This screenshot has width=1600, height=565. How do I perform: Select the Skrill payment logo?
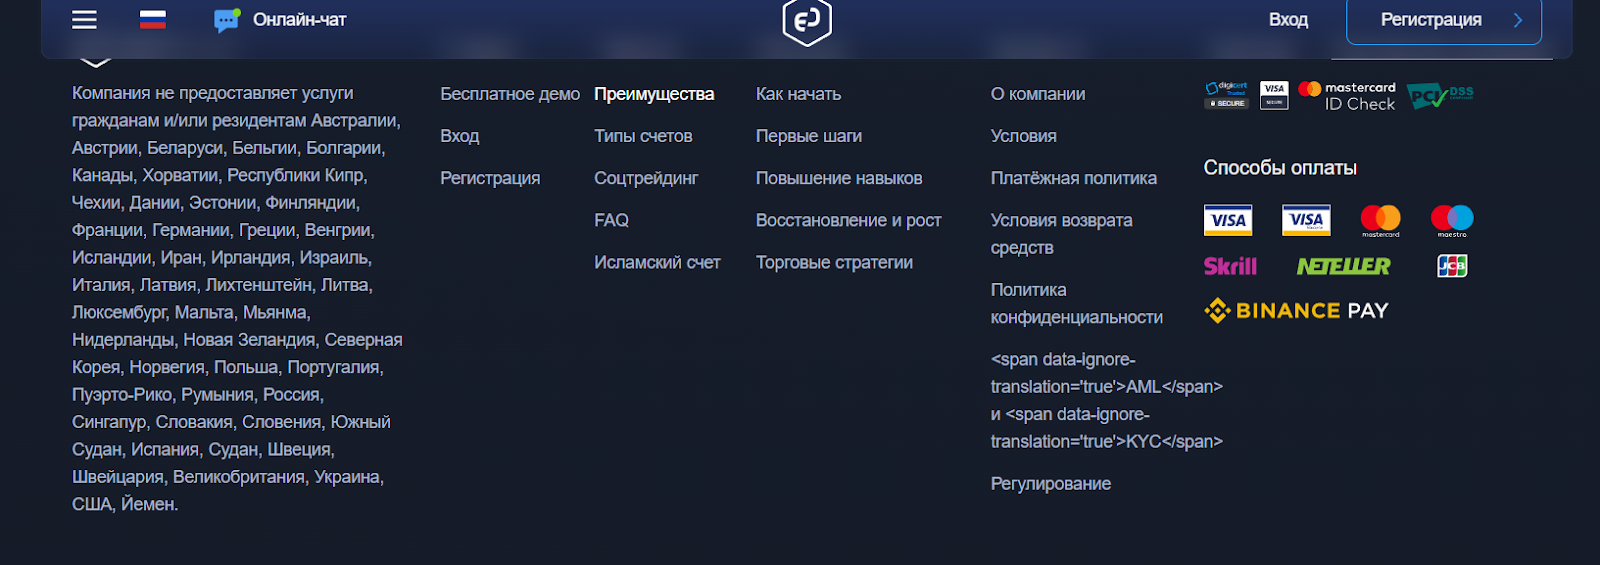(x=1230, y=266)
